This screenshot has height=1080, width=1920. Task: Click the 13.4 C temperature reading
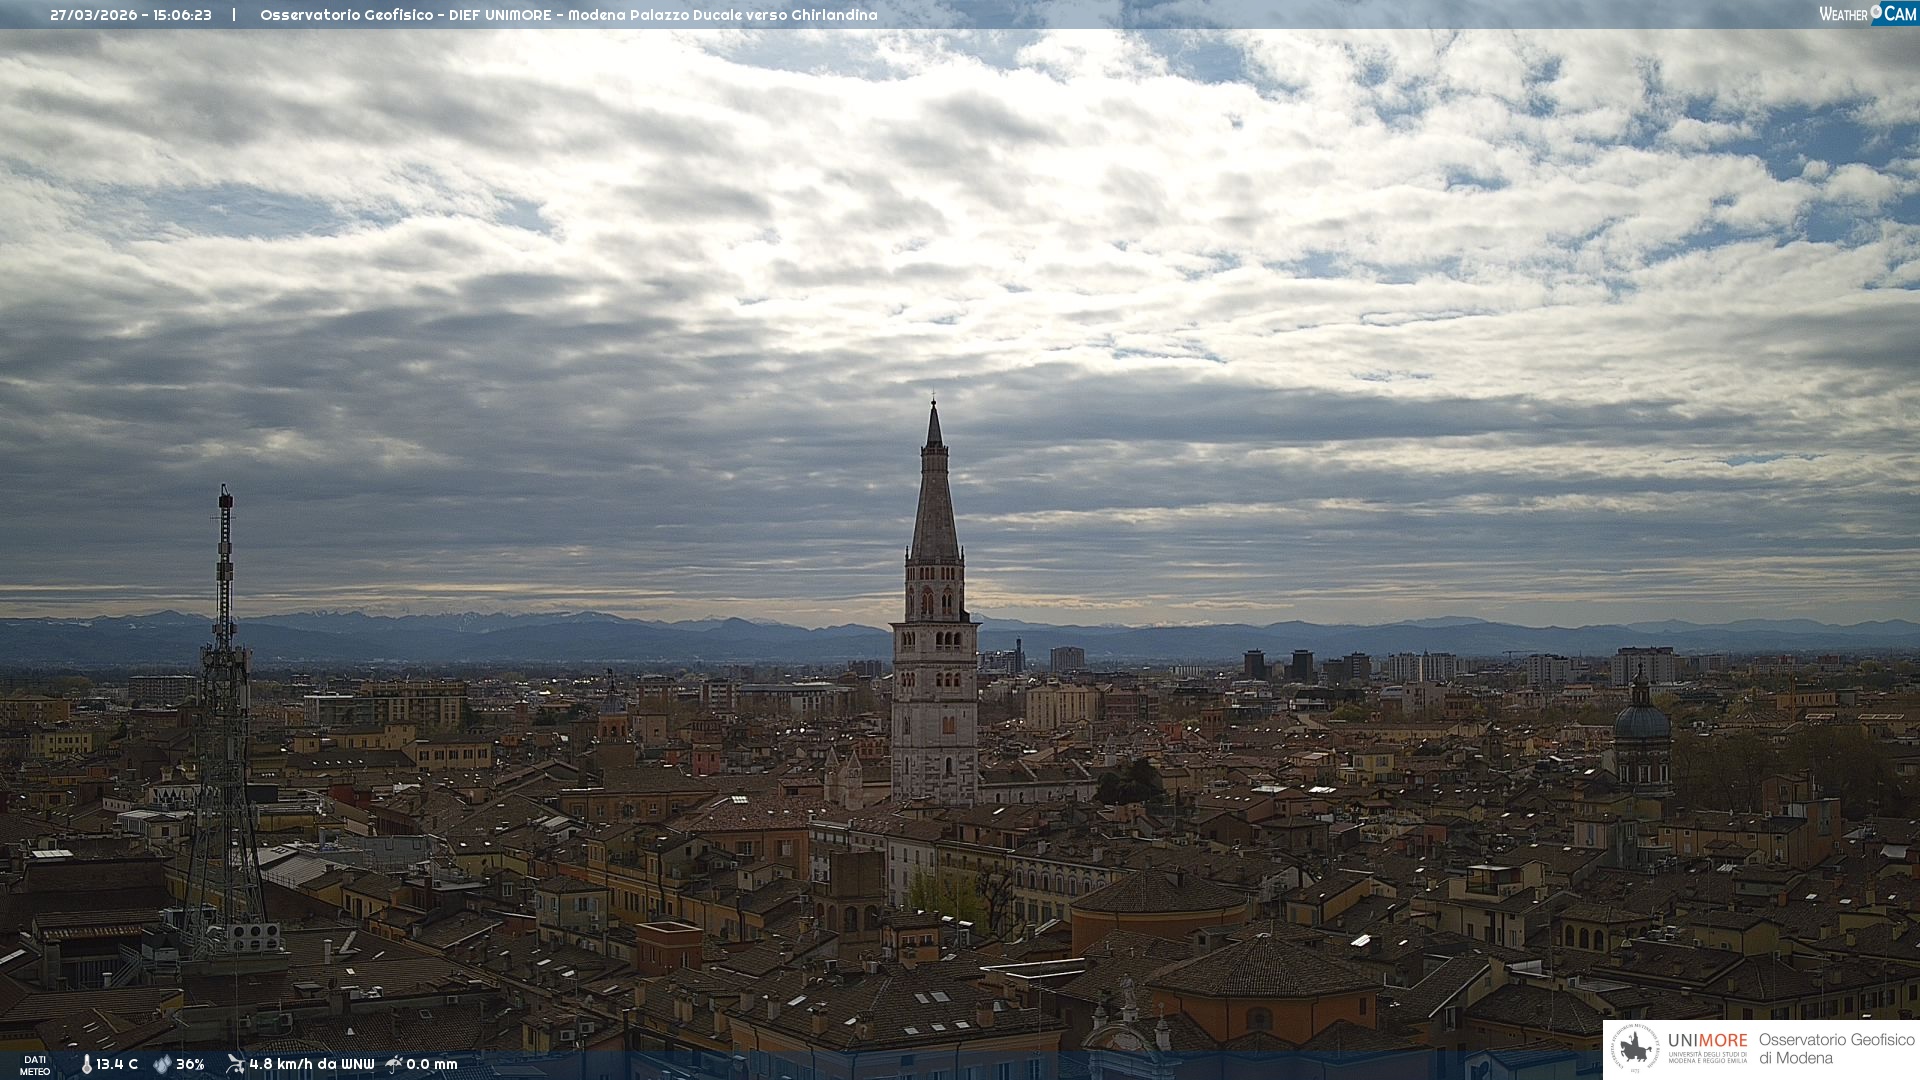pos(117,1064)
